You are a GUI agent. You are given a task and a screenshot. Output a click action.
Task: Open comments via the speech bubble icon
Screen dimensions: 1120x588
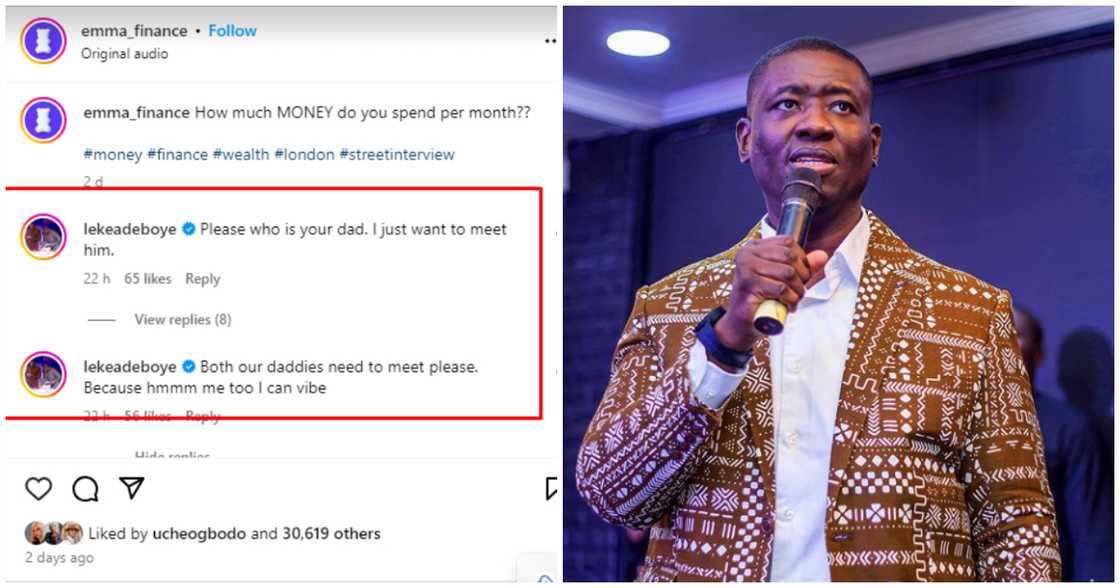pyautogui.click(x=85, y=489)
